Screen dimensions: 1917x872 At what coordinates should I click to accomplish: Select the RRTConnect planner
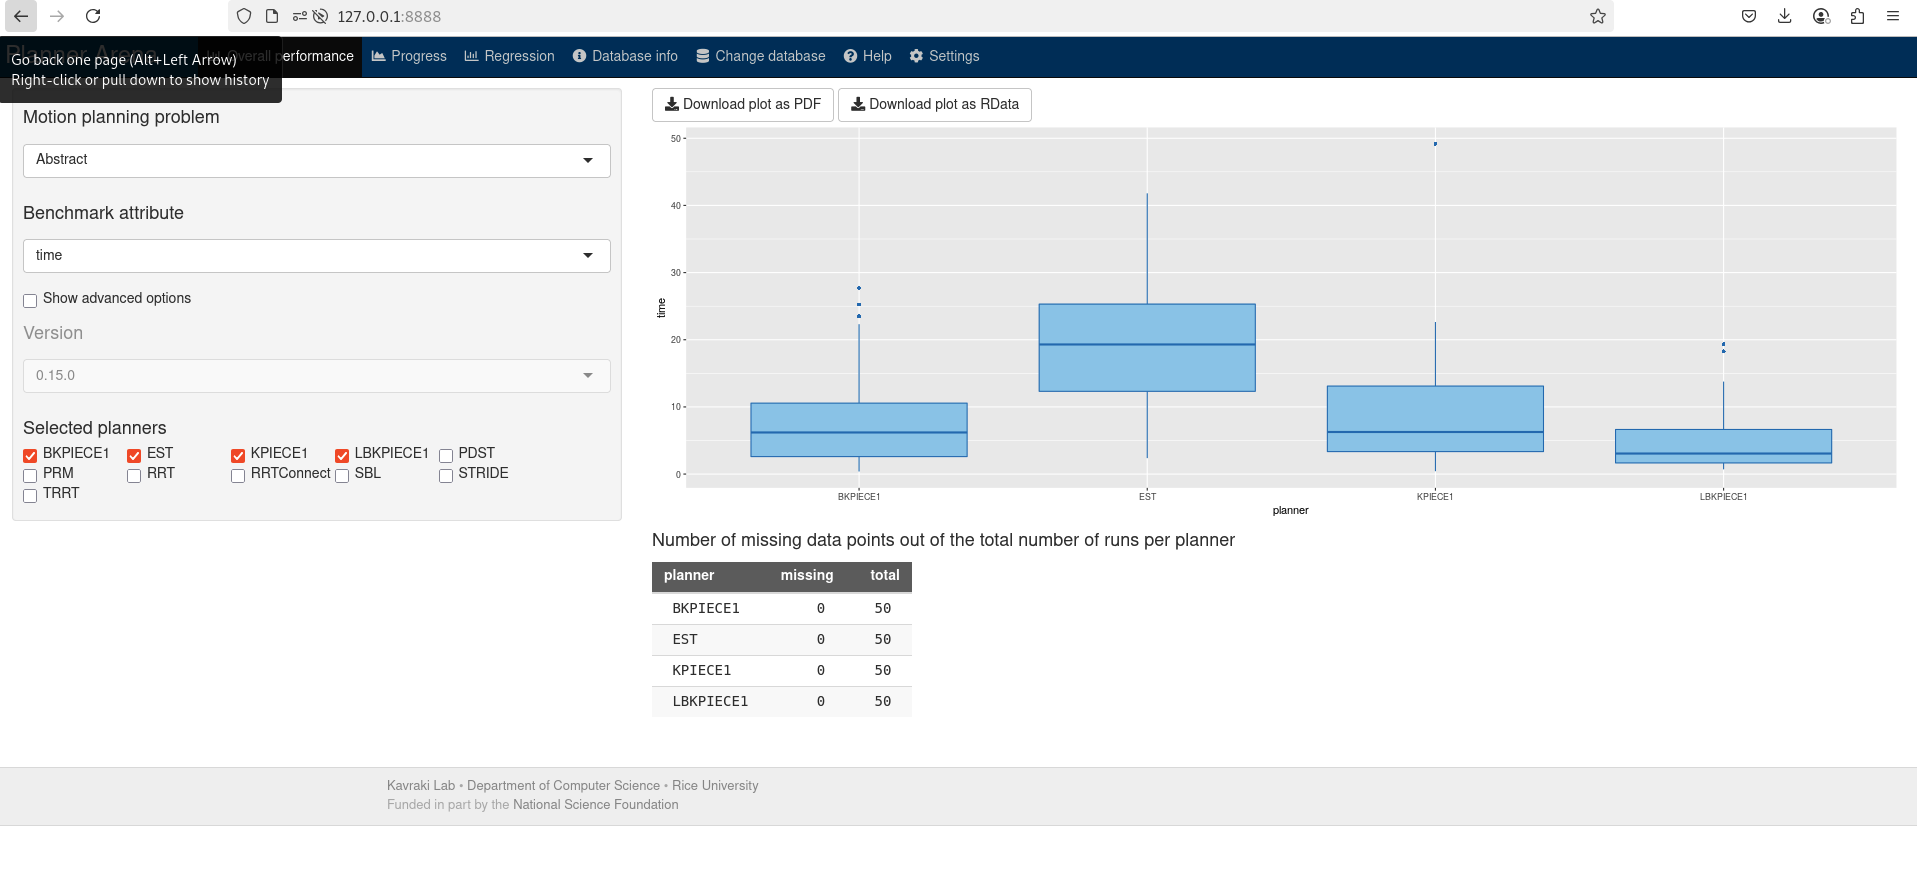coord(238,476)
